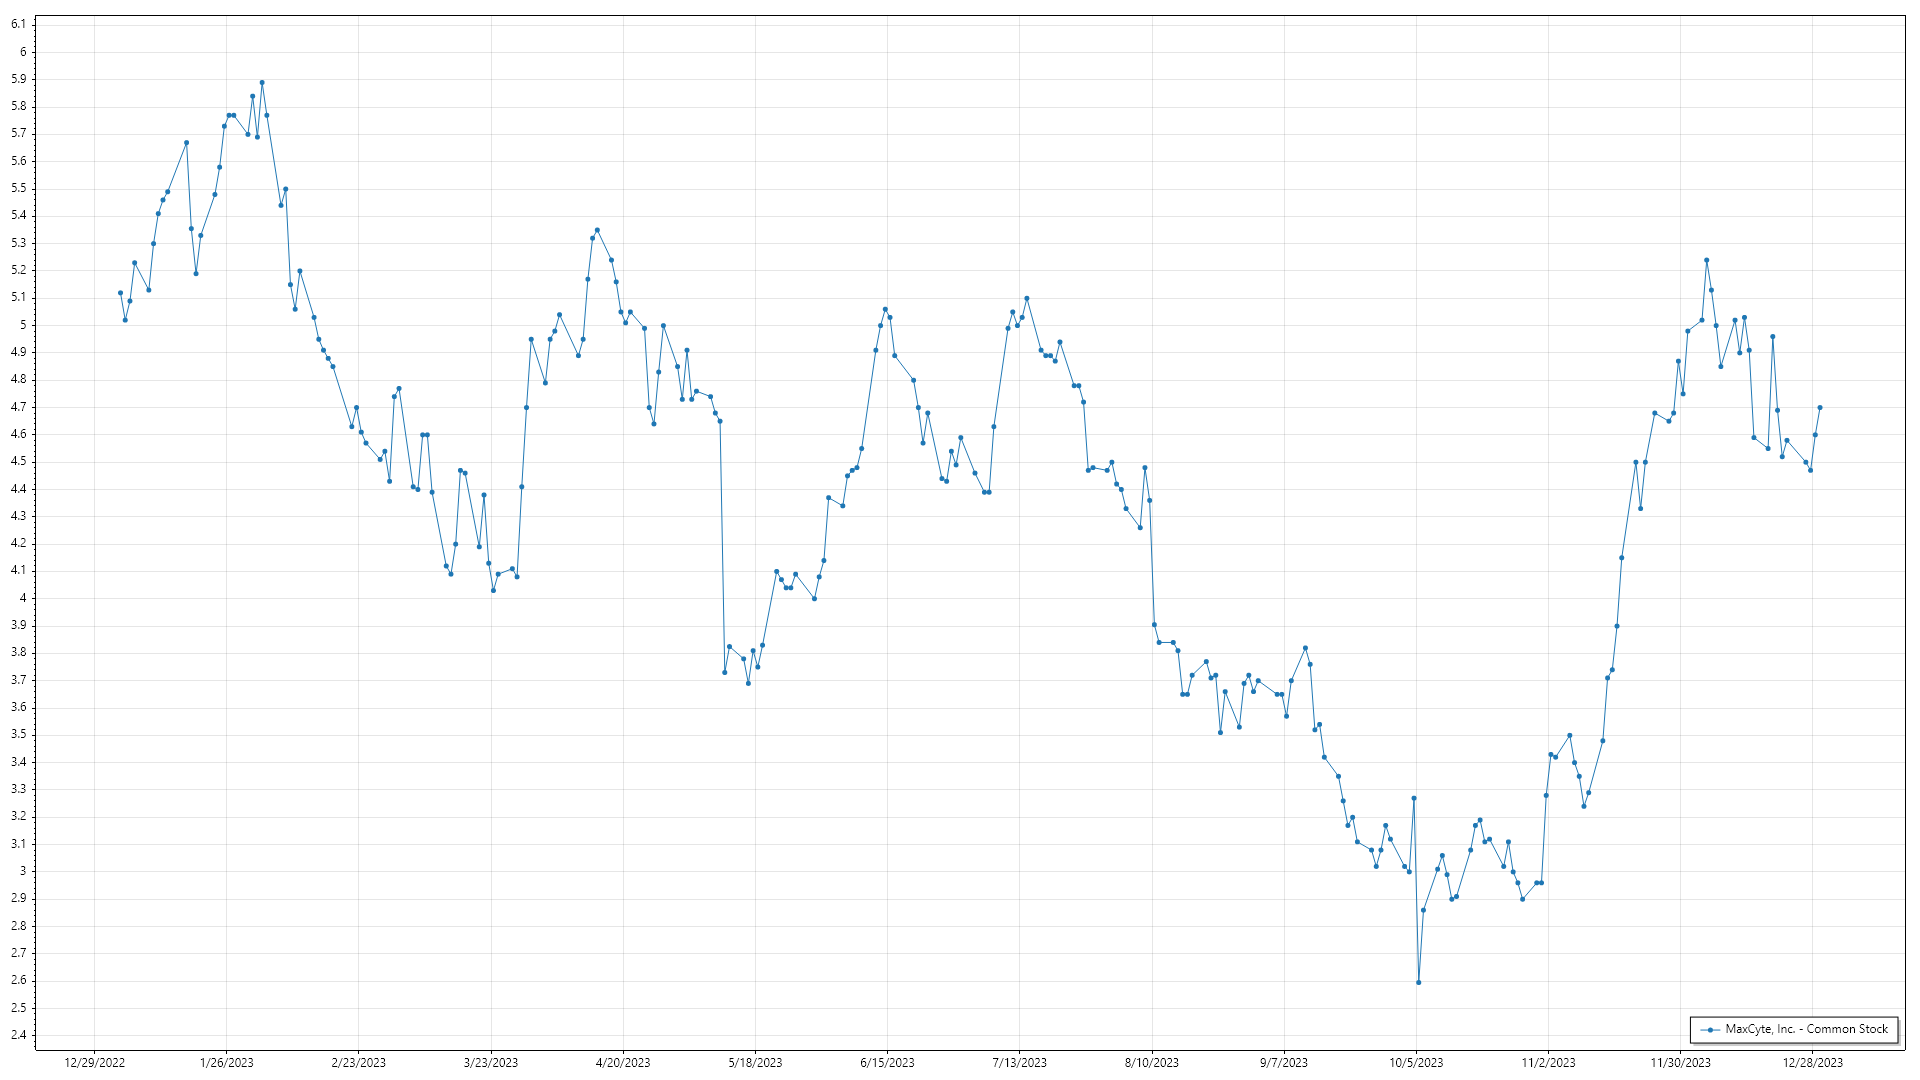Click the 11/30/2023 x-axis date label
Image resolution: width=1920 pixels, height=1080 pixels.
(1680, 1063)
